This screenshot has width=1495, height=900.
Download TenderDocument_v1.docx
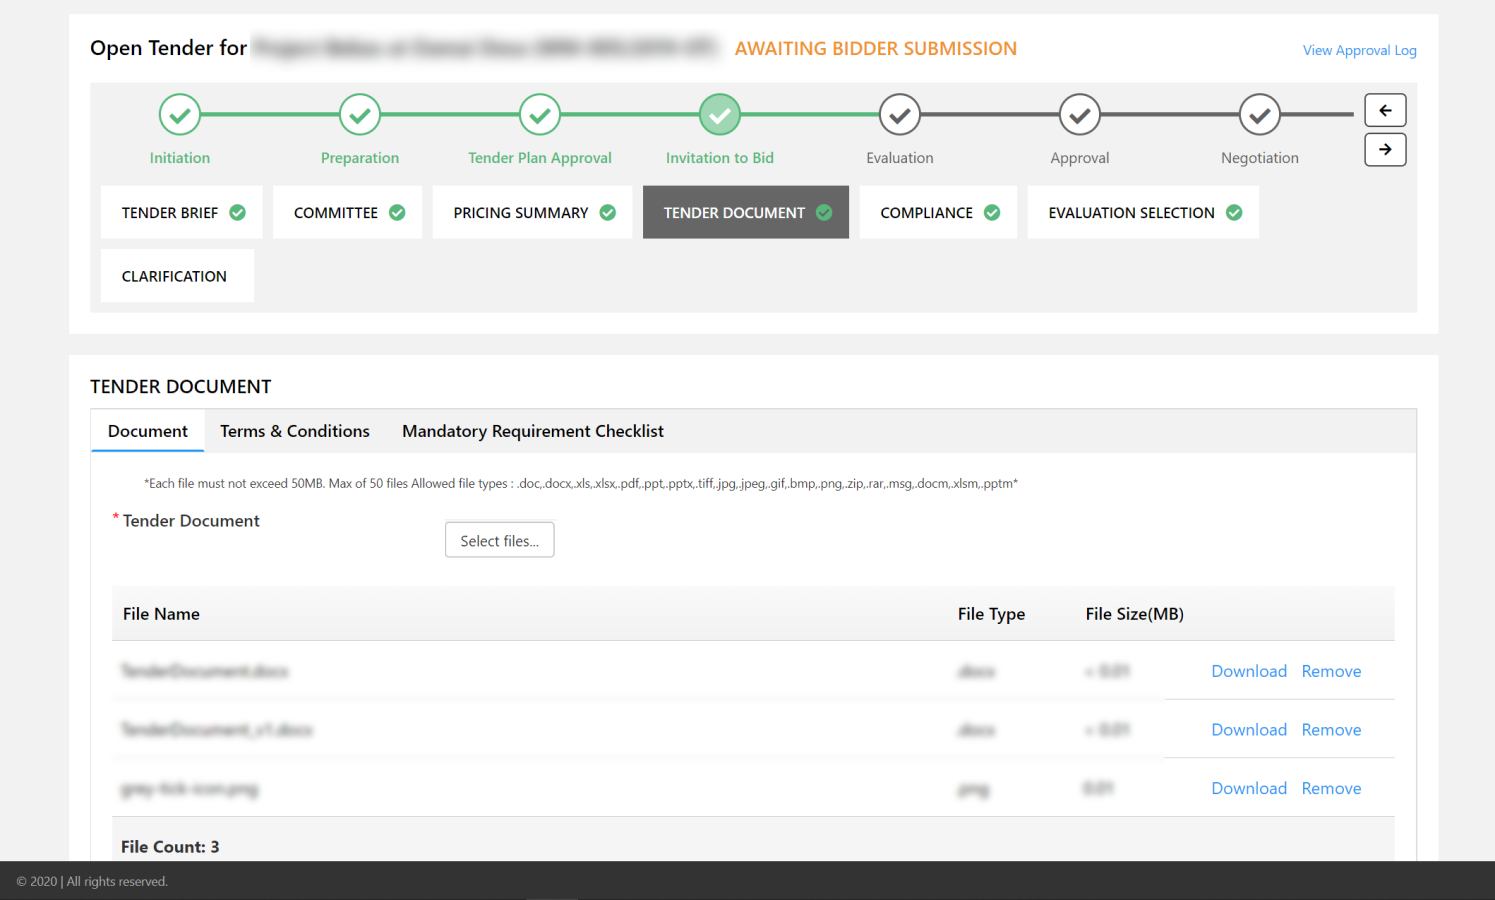pyautogui.click(x=1249, y=729)
